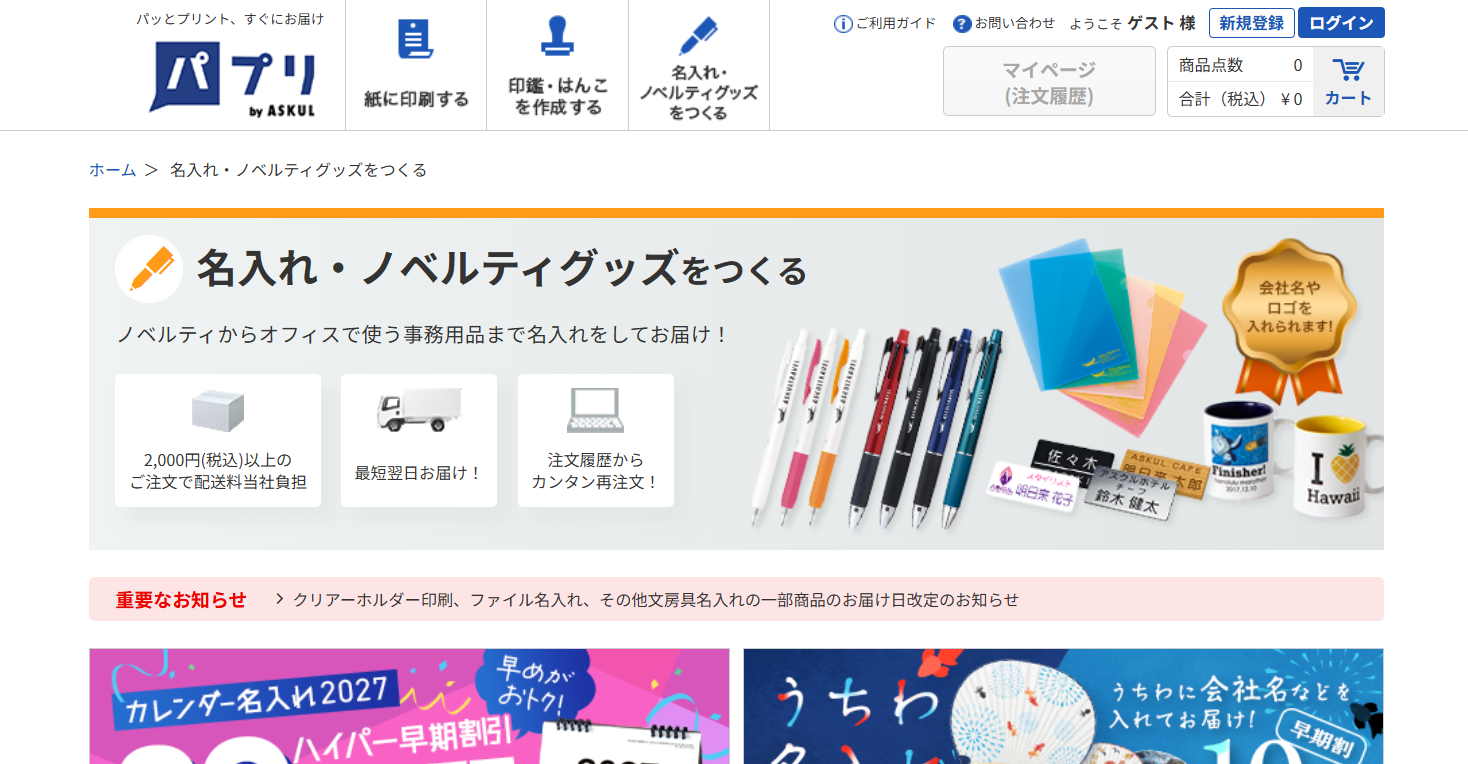This screenshot has width=1468, height=764.
Task: Click the pen icon for 名入れ・ノベルティグッズをつくる
Action: [x=698, y=36]
